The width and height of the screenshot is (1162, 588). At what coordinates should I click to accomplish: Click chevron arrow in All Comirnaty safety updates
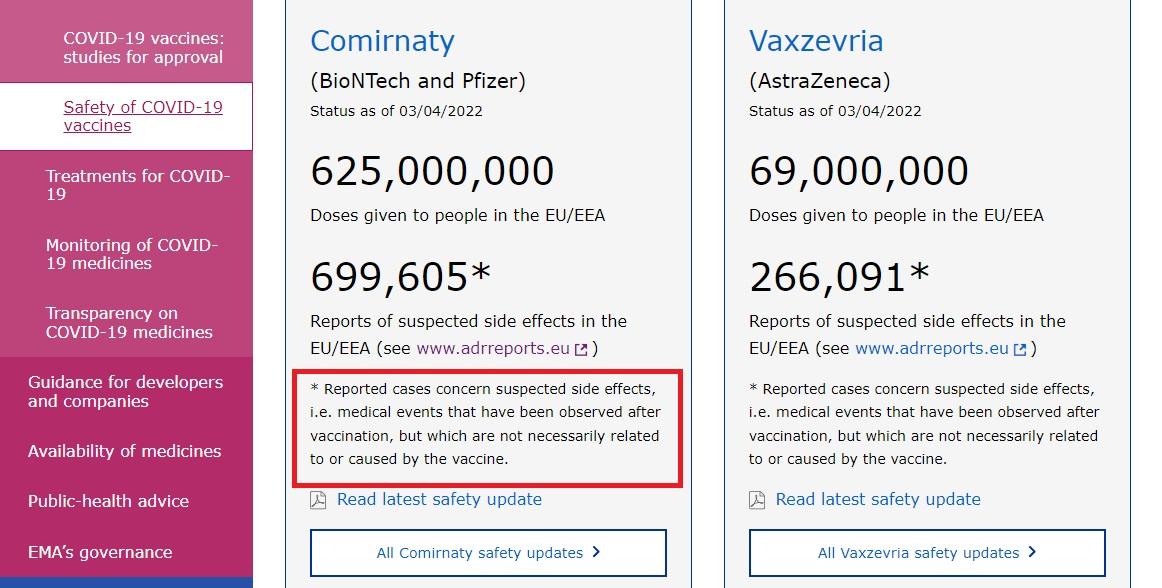click(x=596, y=552)
